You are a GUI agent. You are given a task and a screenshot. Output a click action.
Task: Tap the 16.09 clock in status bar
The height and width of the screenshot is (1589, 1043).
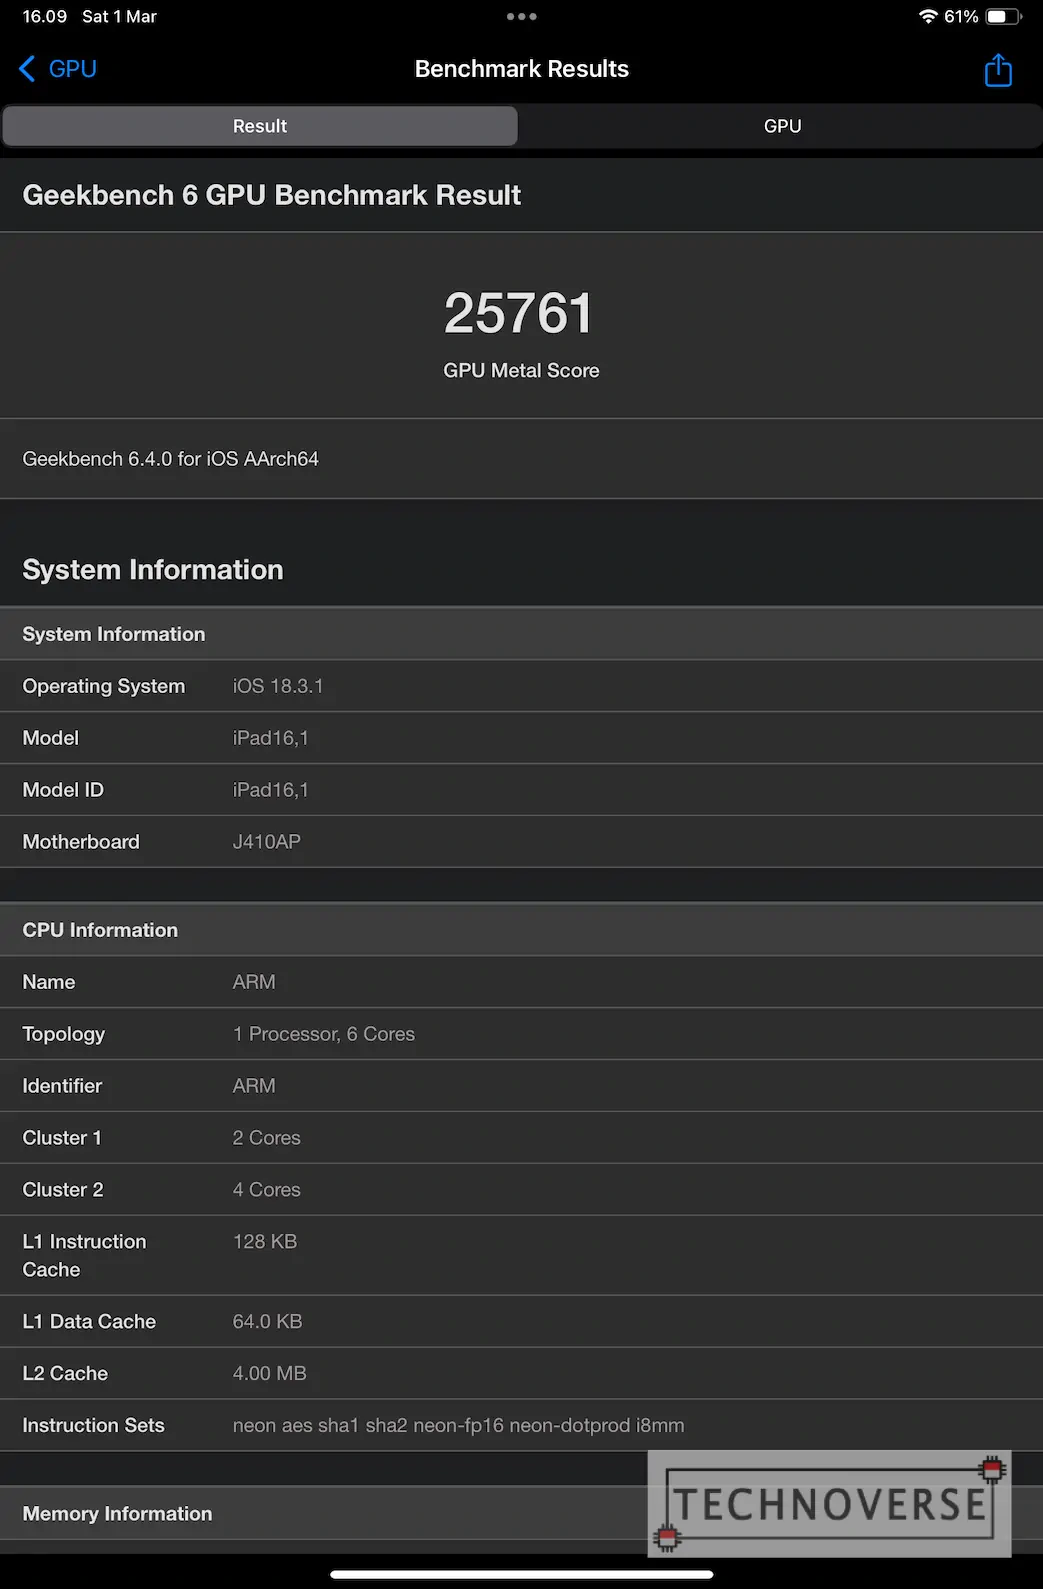45,16
